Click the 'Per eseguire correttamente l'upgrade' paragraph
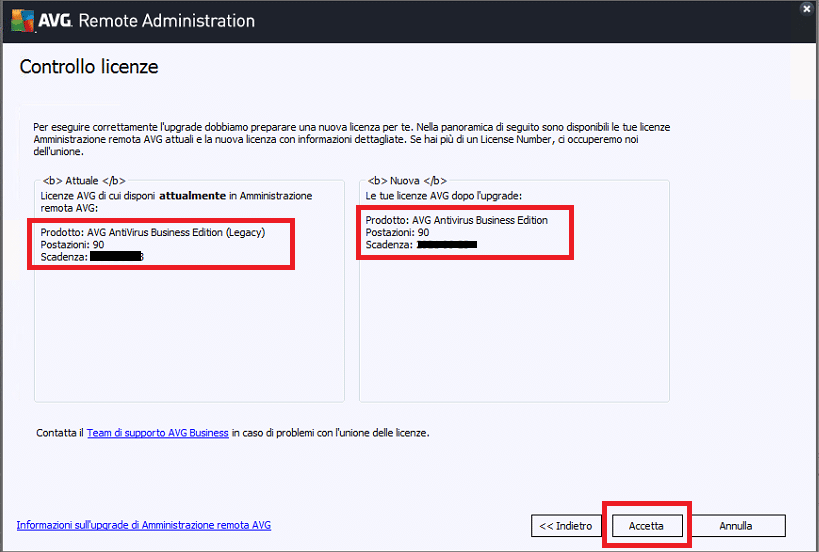The width and height of the screenshot is (819, 552). coord(352,139)
